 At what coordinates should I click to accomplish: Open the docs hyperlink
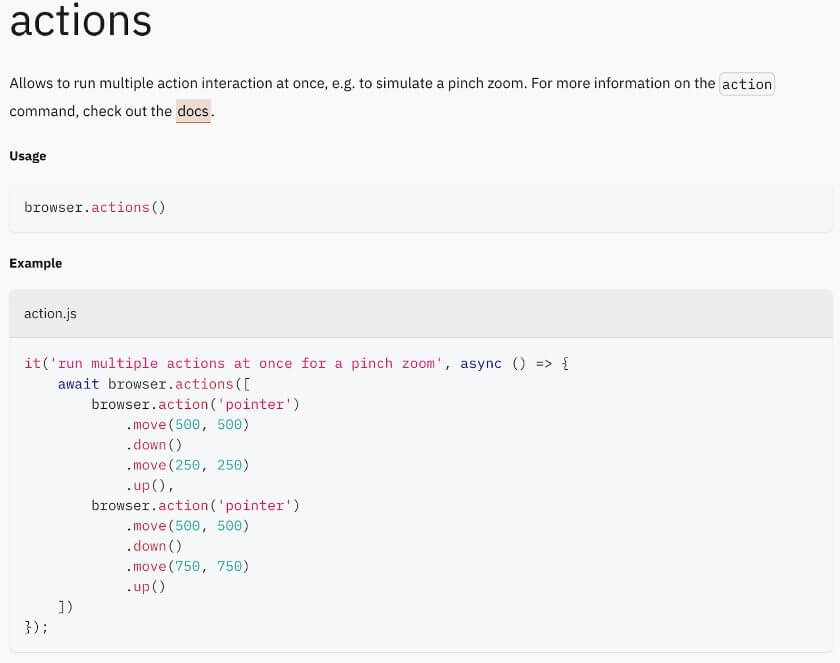coord(192,111)
